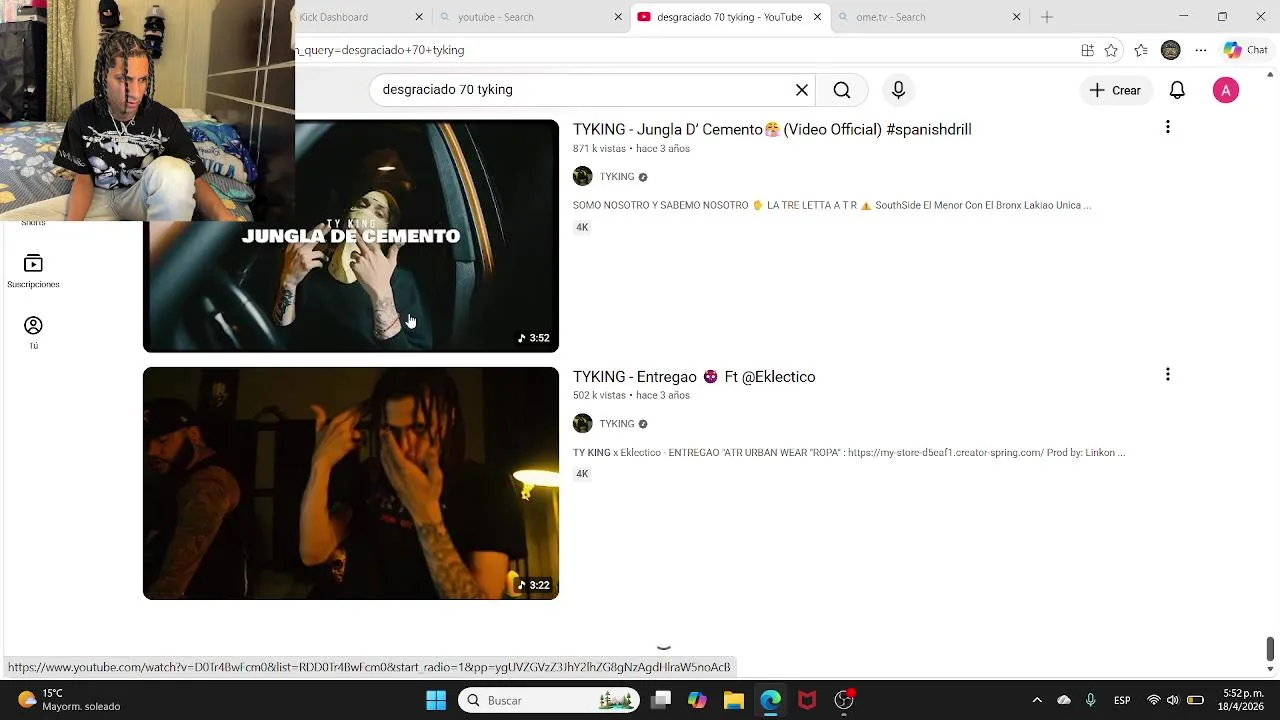Click the ESP language indicator

point(1122,700)
